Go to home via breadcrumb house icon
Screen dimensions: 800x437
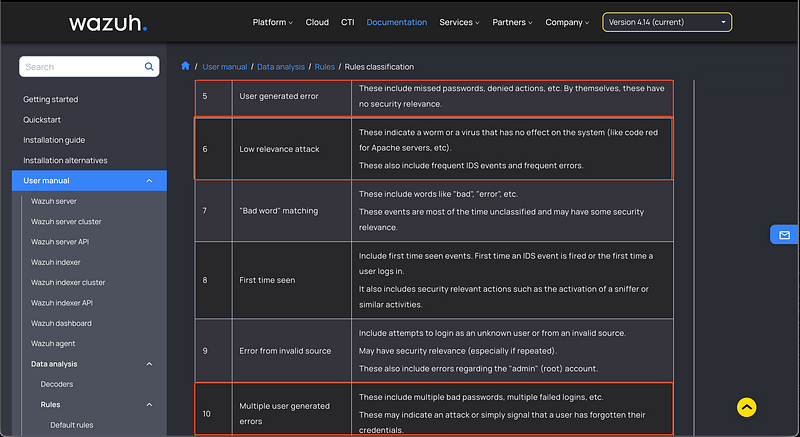185,66
